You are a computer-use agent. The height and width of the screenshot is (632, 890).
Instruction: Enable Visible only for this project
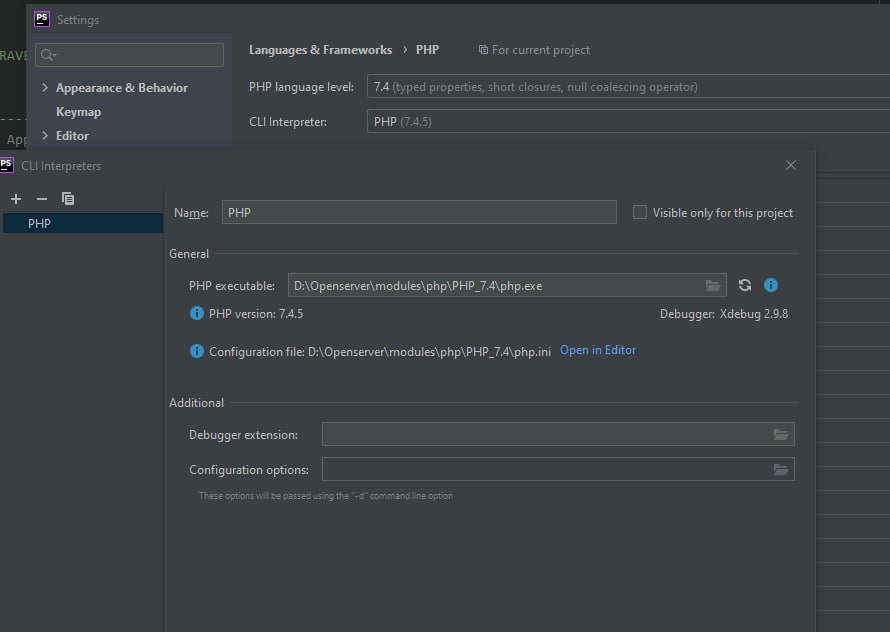tap(640, 212)
